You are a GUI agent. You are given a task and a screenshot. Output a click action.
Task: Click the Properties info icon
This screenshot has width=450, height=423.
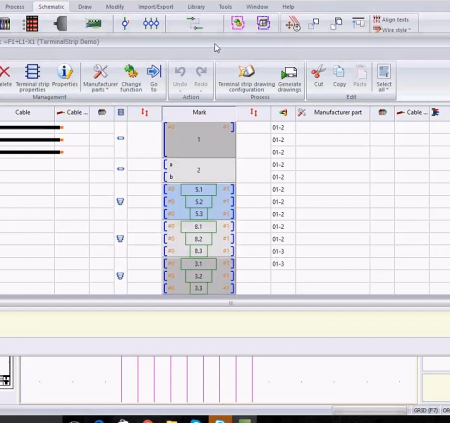pos(65,71)
